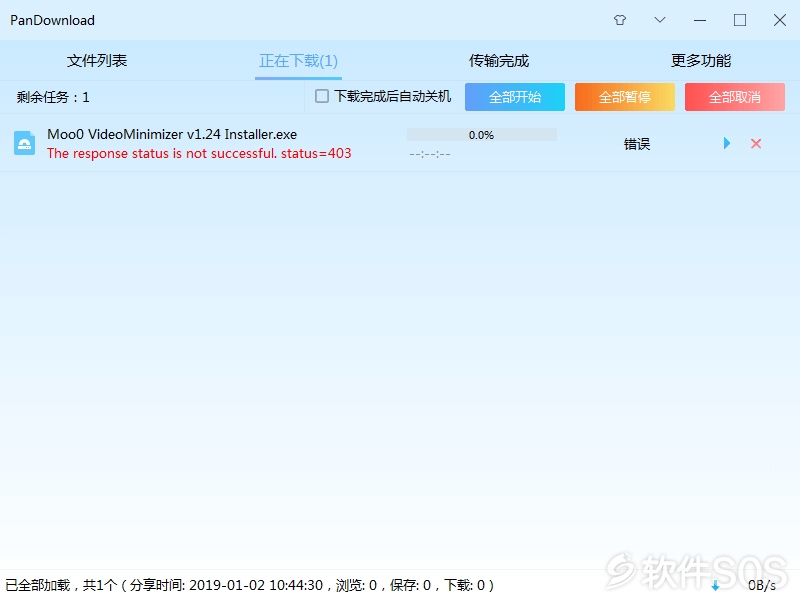Switch to the 文件列表 tab
Viewport: 800px width, 600px height.
[97, 61]
